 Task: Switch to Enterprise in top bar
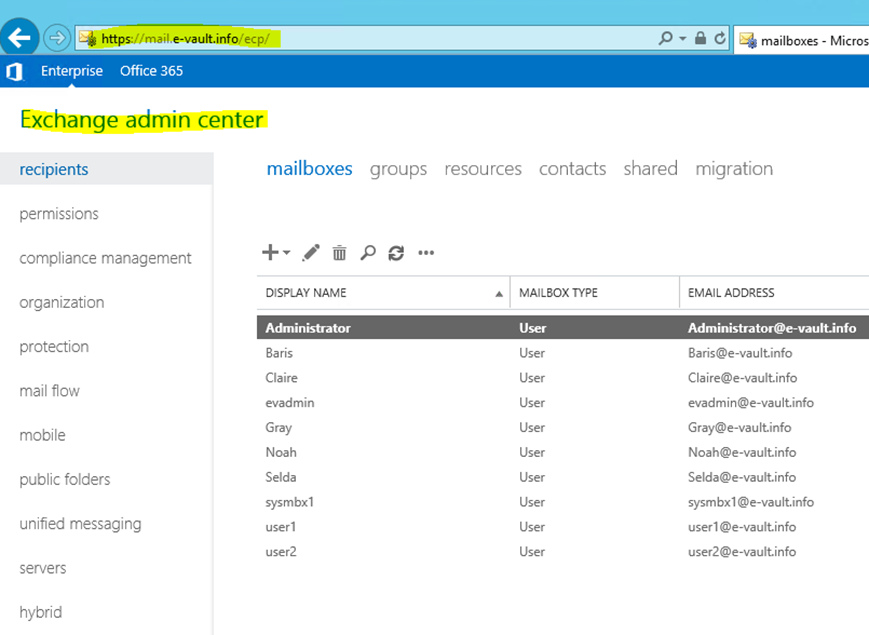click(x=71, y=71)
